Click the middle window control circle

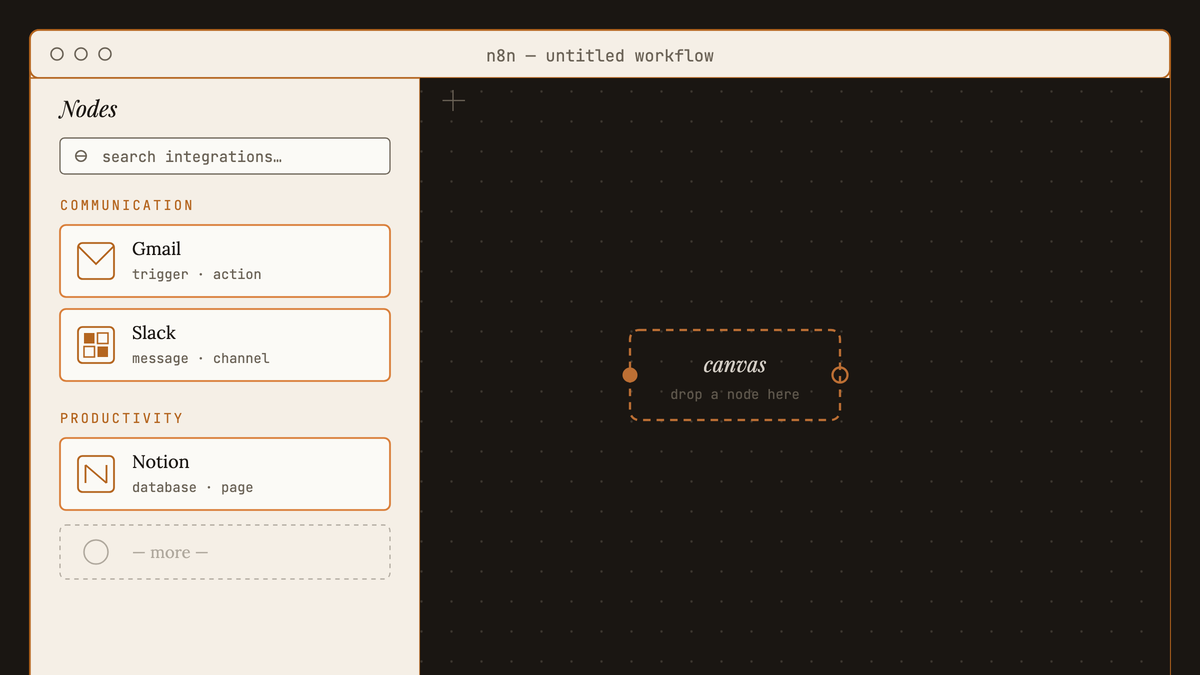(81, 54)
